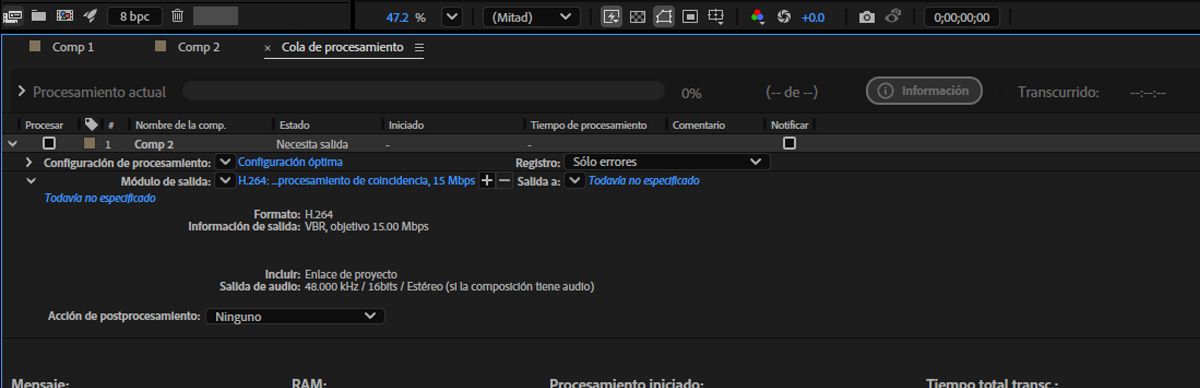
Task: Click the 47.2 zoom value
Action: pyautogui.click(x=397, y=17)
